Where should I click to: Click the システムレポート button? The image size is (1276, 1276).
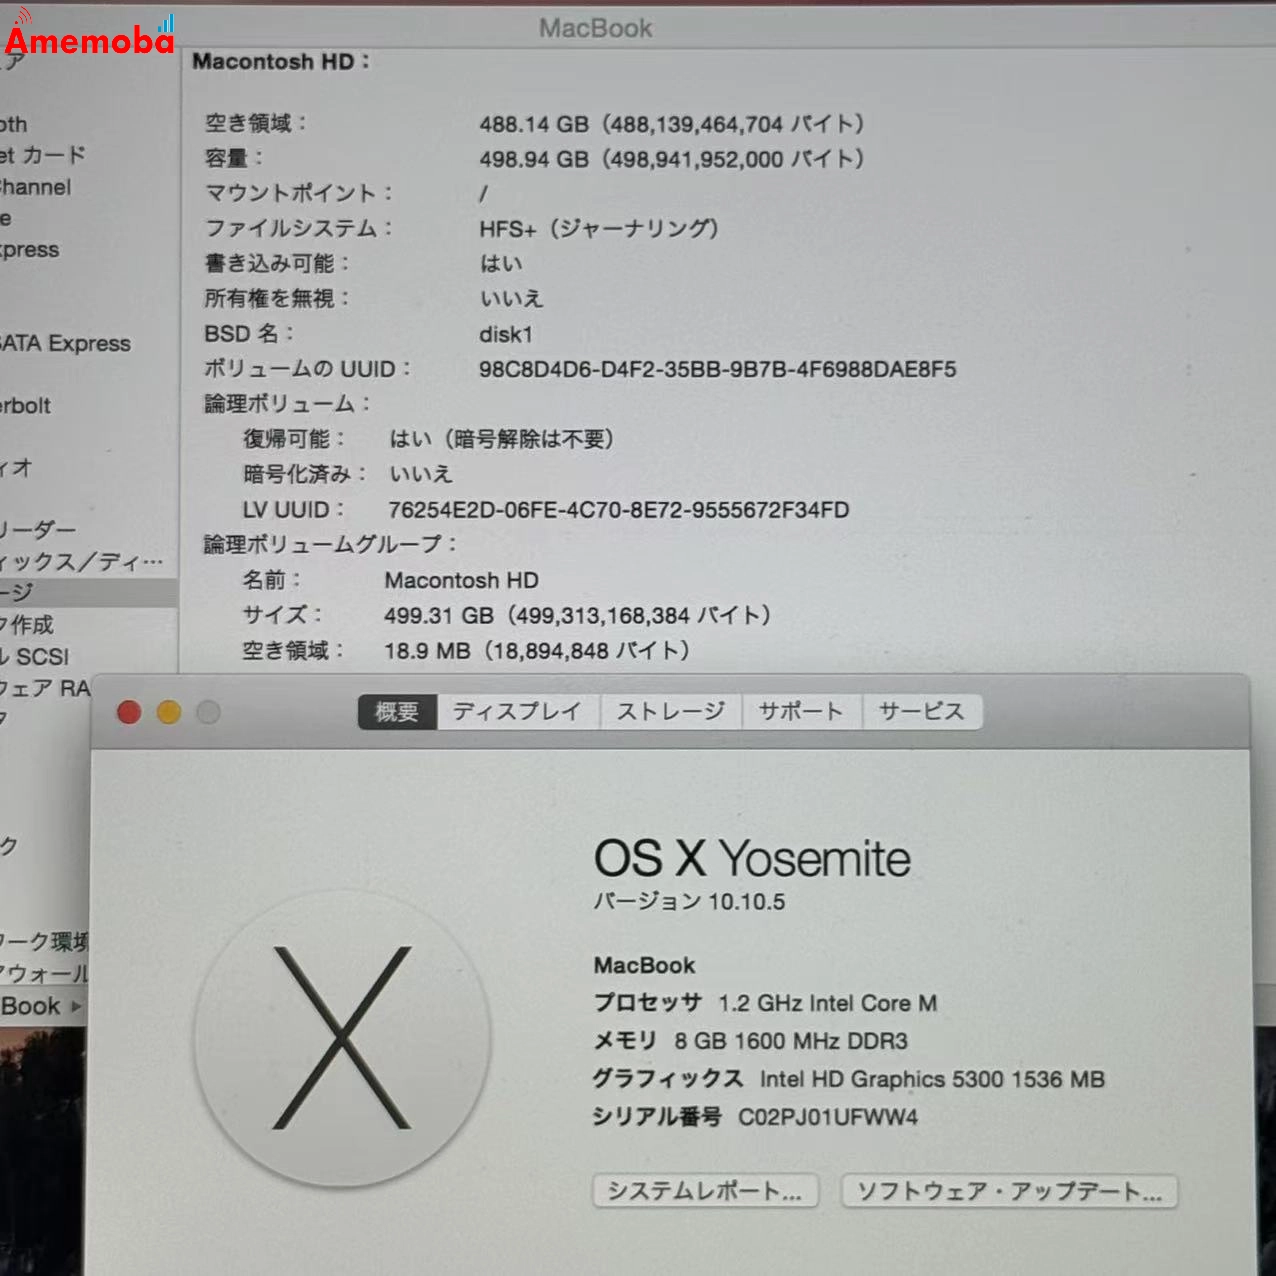pos(706,1191)
